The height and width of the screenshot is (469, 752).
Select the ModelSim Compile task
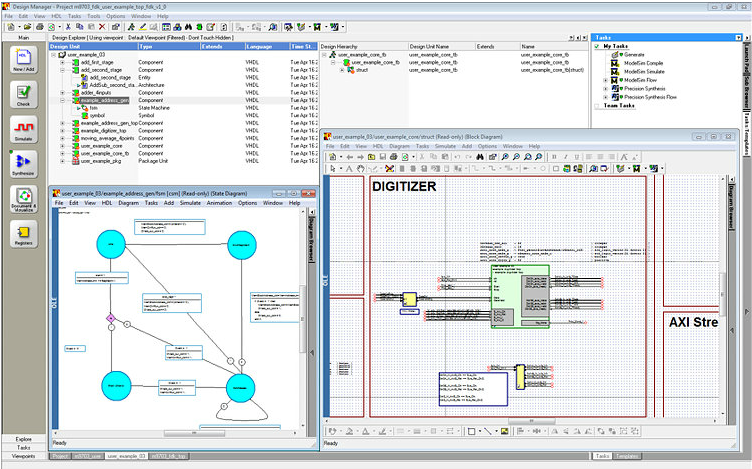(x=643, y=62)
